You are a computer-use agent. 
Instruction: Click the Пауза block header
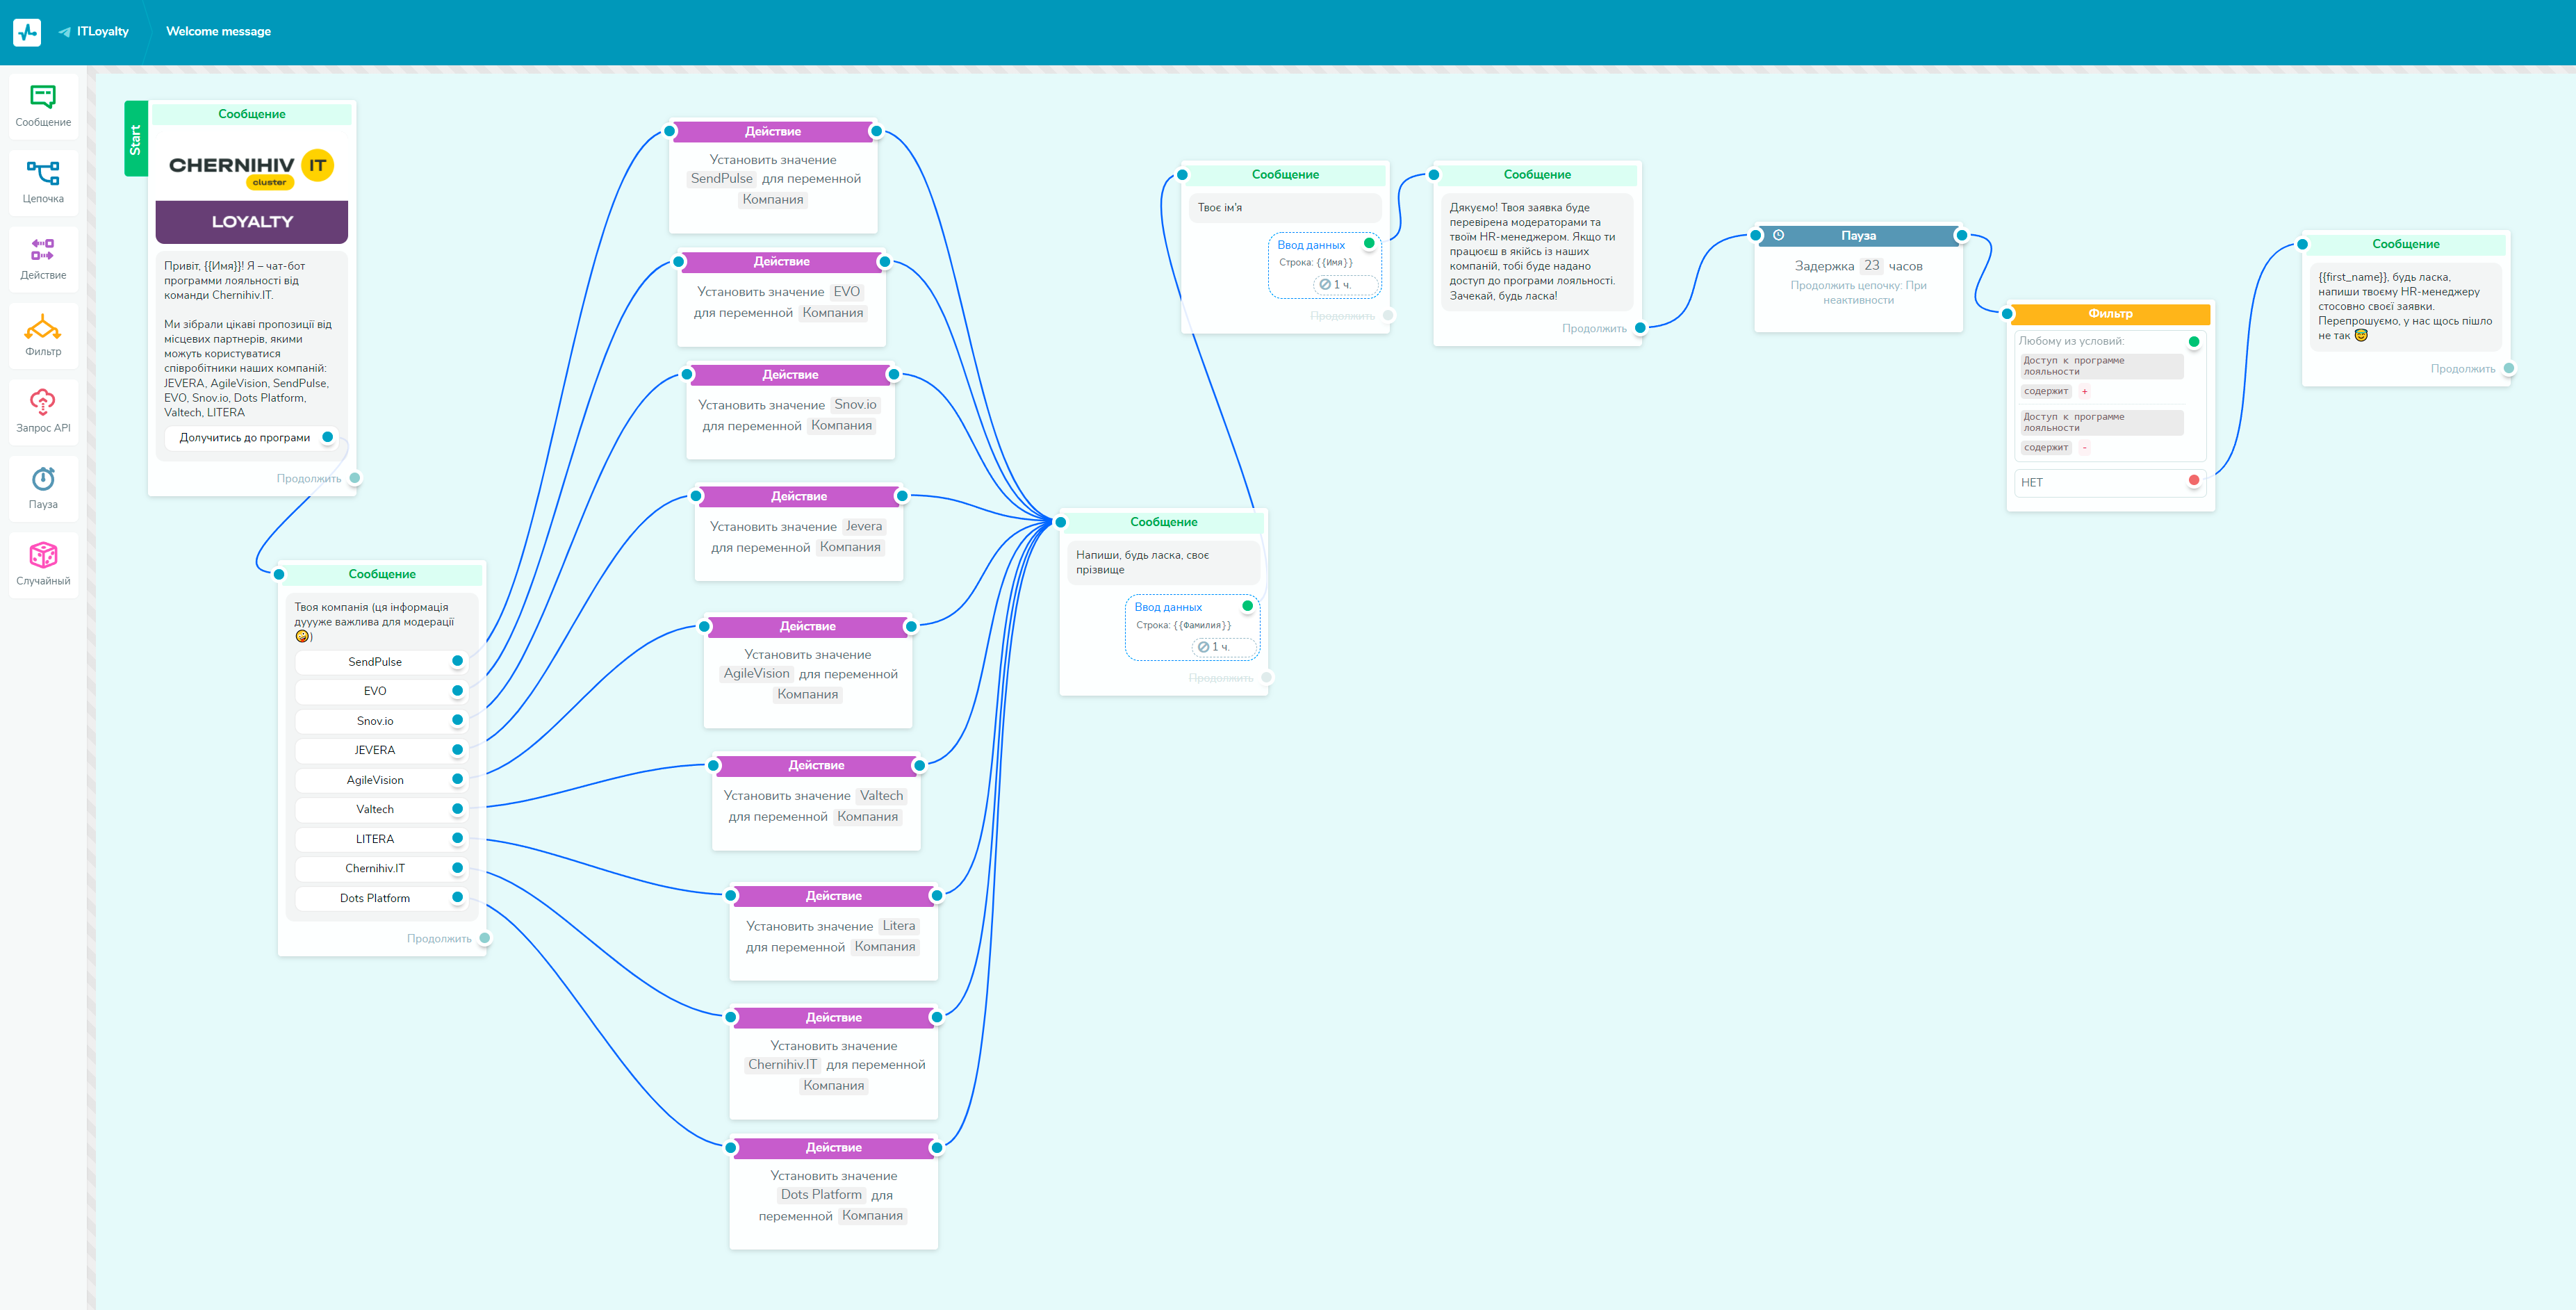click(1858, 236)
